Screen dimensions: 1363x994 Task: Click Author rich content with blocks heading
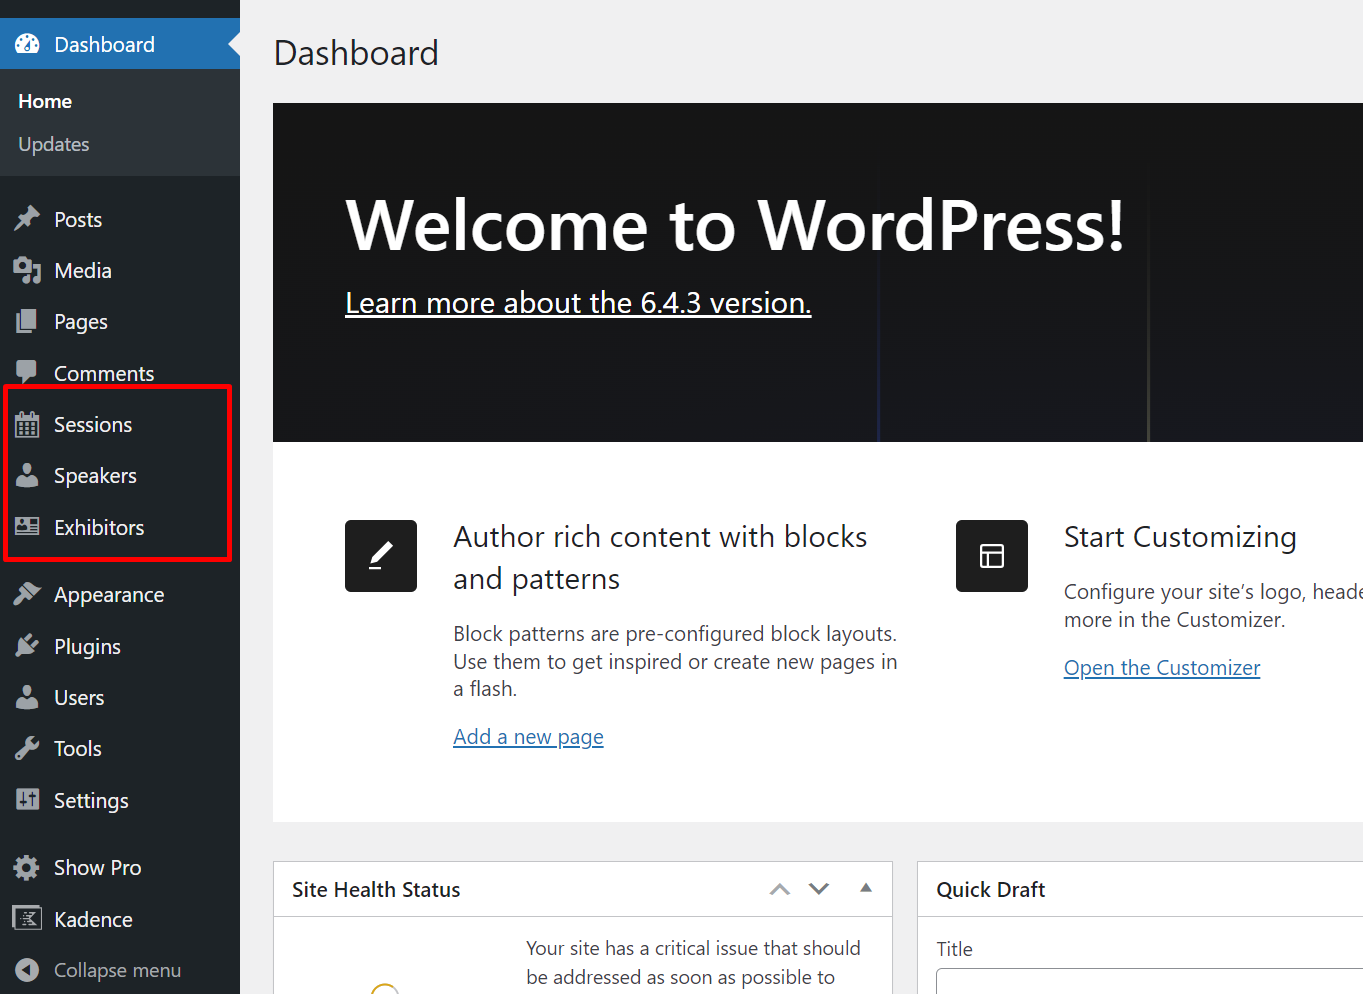coord(660,558)
